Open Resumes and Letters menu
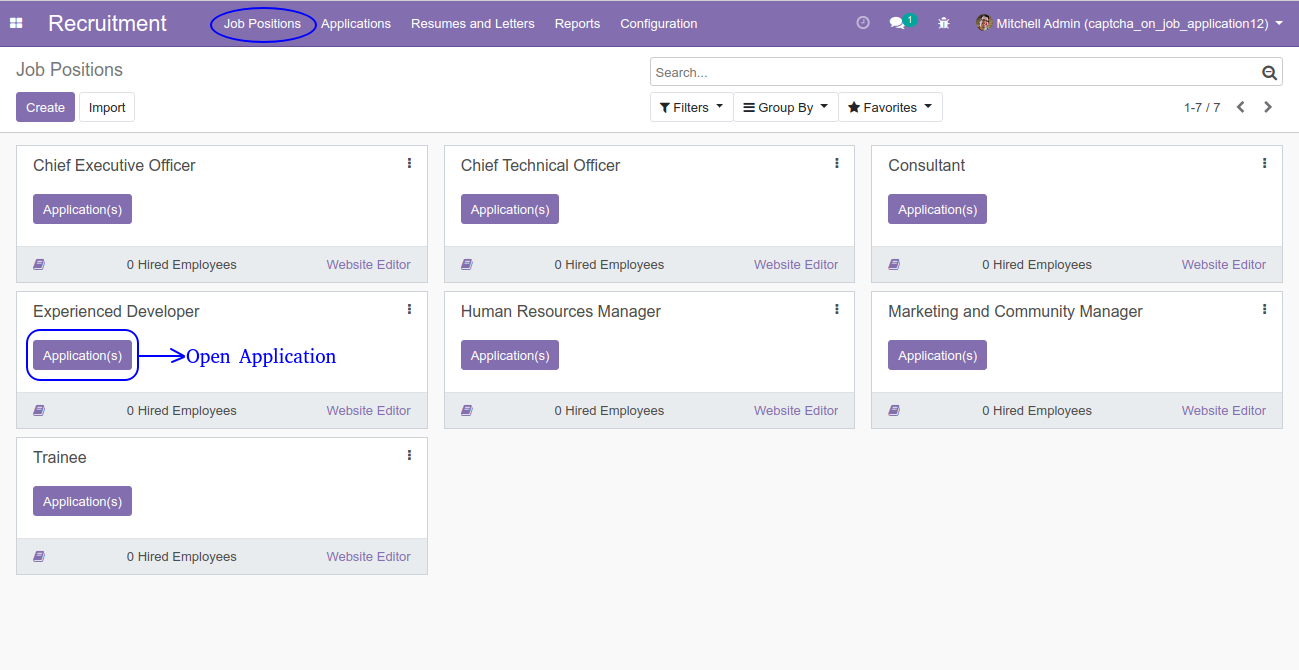1299x670 pixels. point(473,23)
